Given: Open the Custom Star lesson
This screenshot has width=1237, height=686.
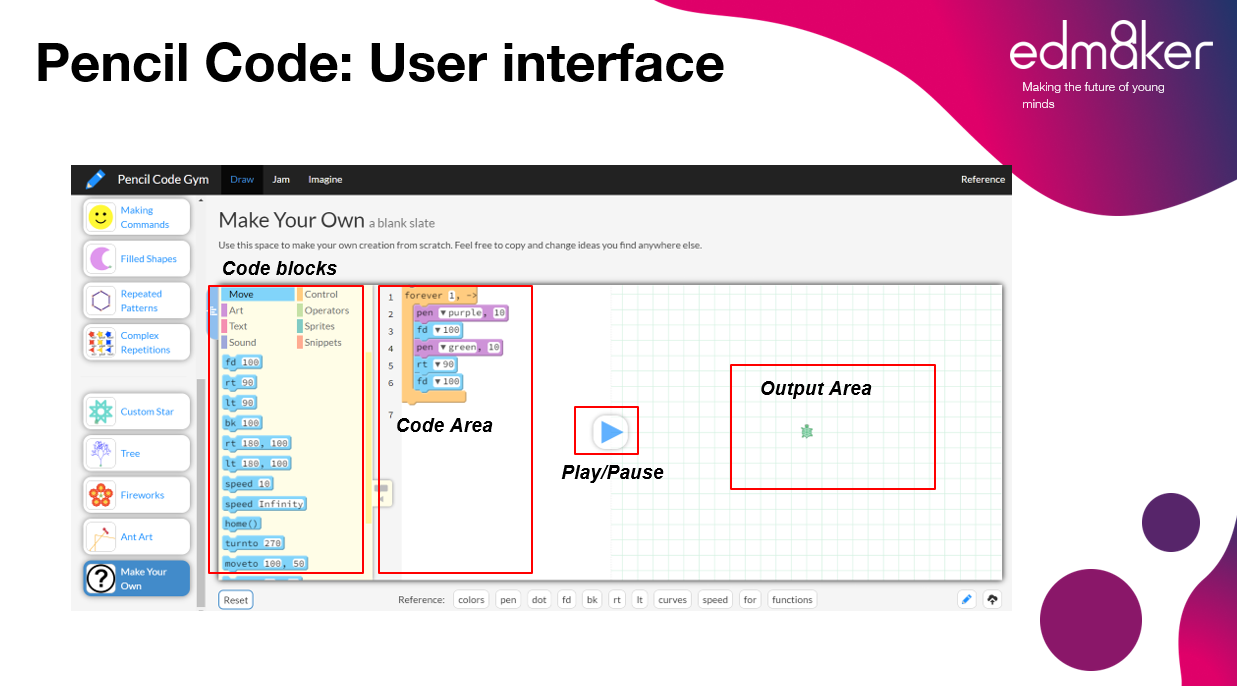Looking at the screenshot, I should (136, 411).
